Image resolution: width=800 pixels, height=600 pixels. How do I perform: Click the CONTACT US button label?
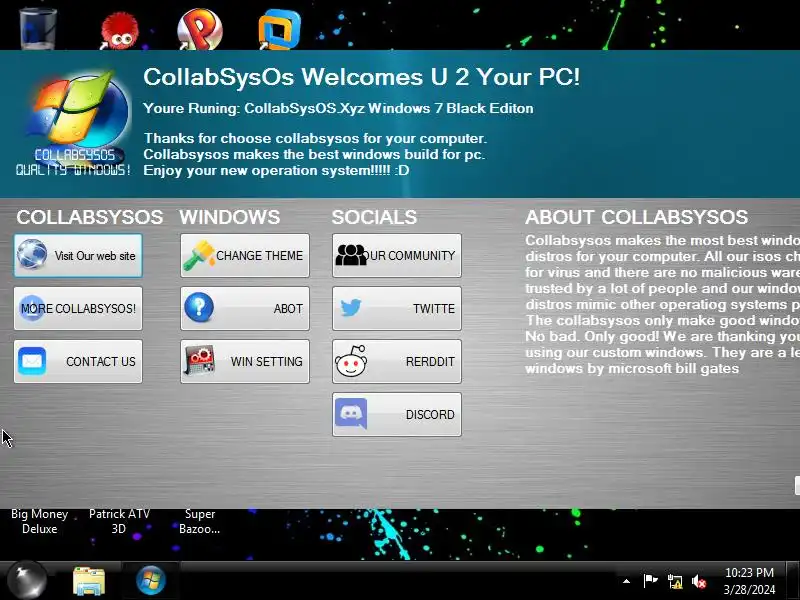[x=101, y=361]
